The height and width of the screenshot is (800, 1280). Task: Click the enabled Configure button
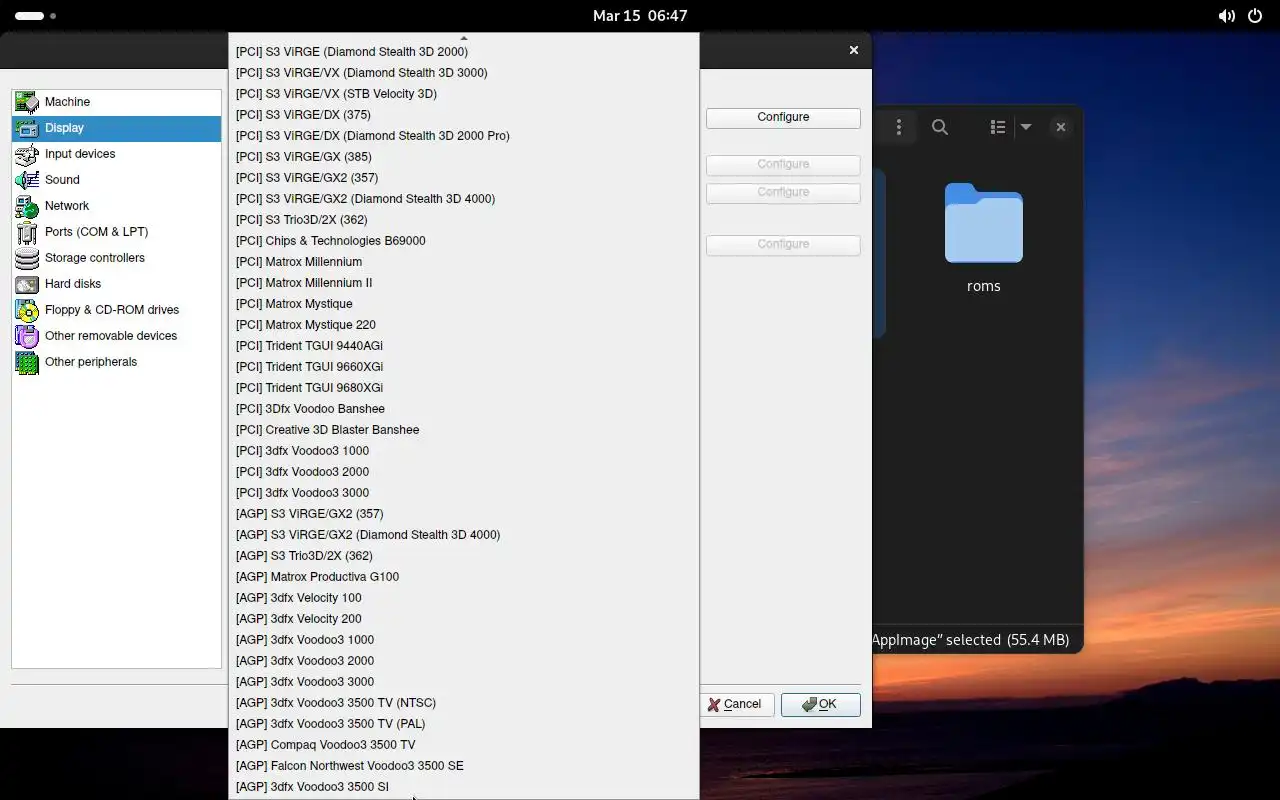[x=783, y=117]
